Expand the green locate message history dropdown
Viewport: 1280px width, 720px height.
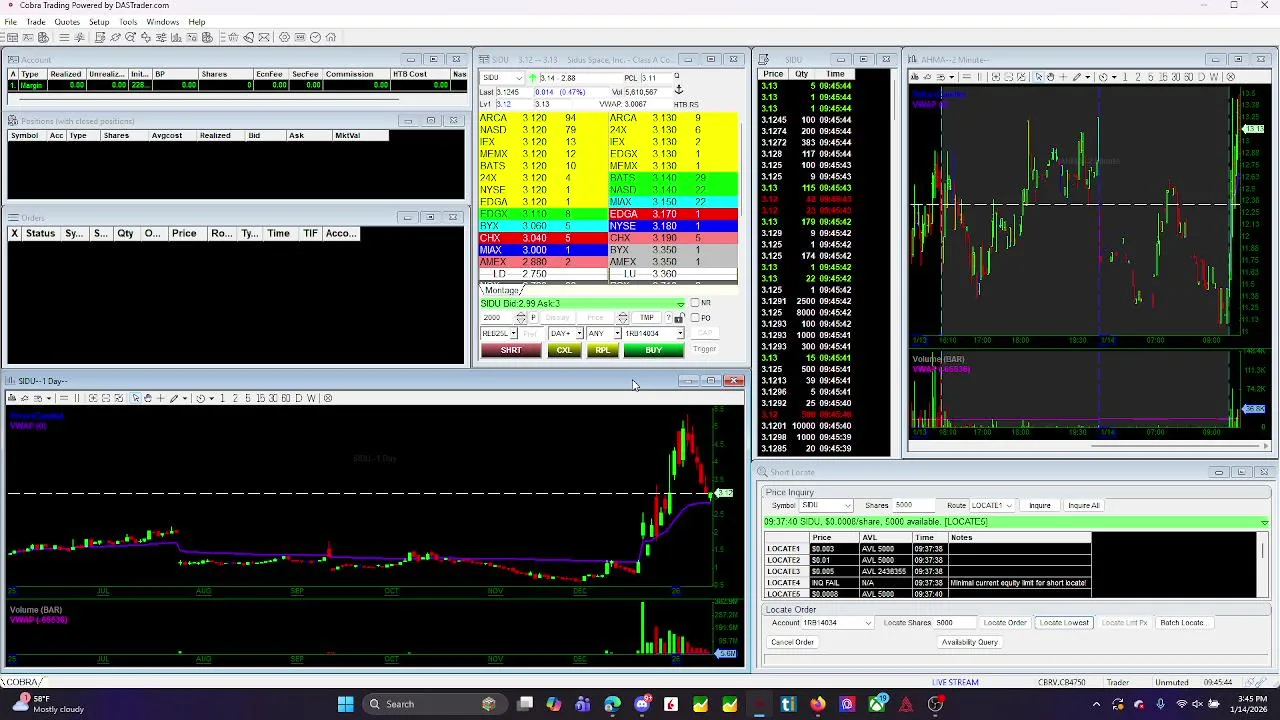coord(1264,522)
